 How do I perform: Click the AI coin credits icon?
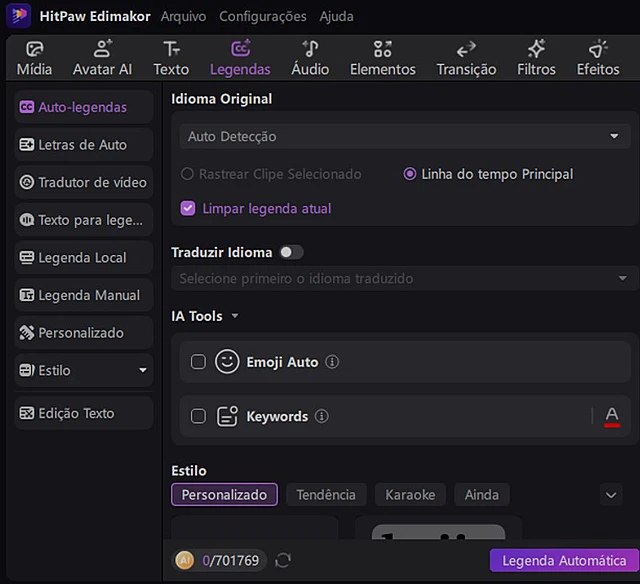pyautogui.click(x=184, y=560)
